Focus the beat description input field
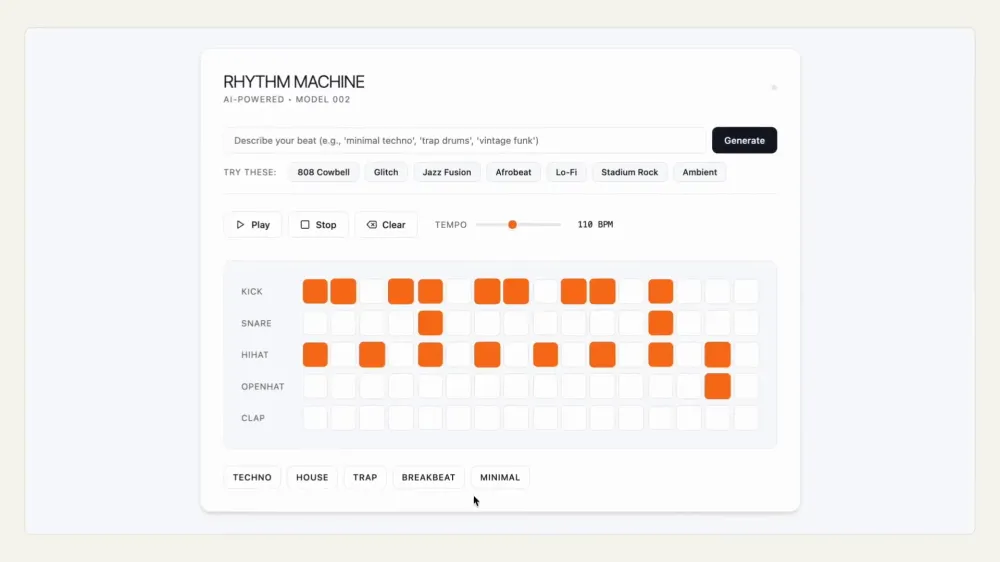This screenshot has height=562, width=1000. coord(465,140)
